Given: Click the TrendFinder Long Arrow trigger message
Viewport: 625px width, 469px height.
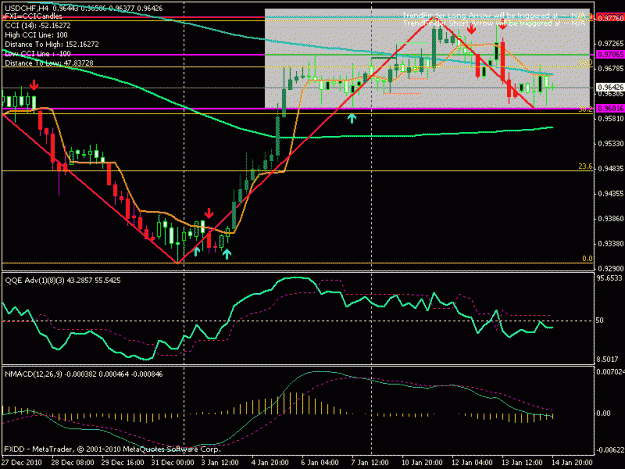Looking at the screenshot, I should coord(494,16).
